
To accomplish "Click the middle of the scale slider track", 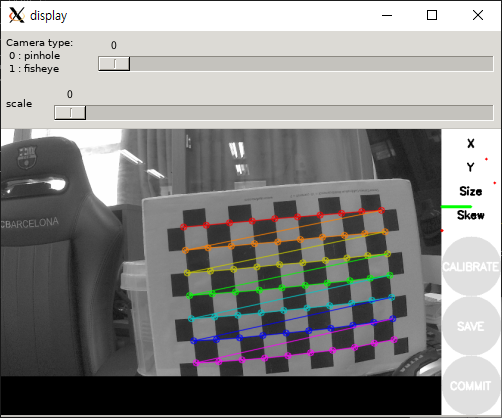I will pyautogui.click(x=274, y=113).
